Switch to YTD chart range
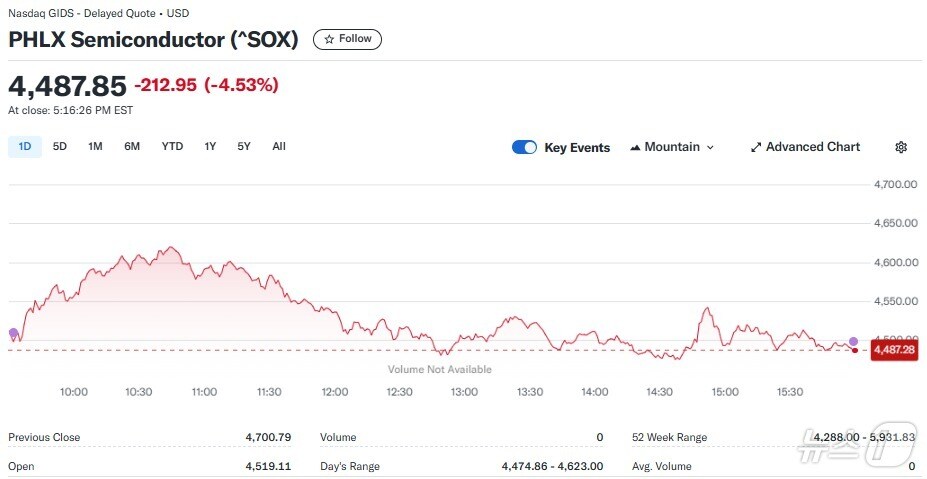Screen dimensions: 927x479 tap(172, 146)
